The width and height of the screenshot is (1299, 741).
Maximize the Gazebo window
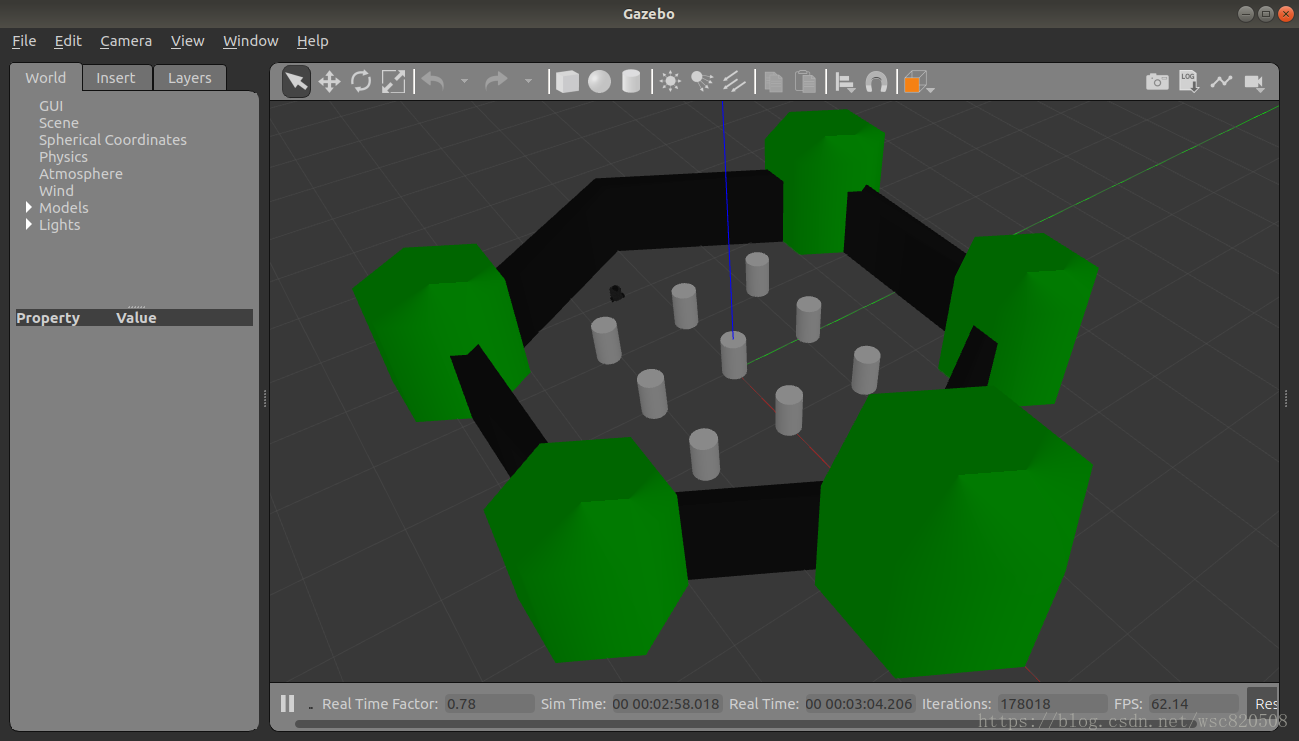(x=1265, y=13)
